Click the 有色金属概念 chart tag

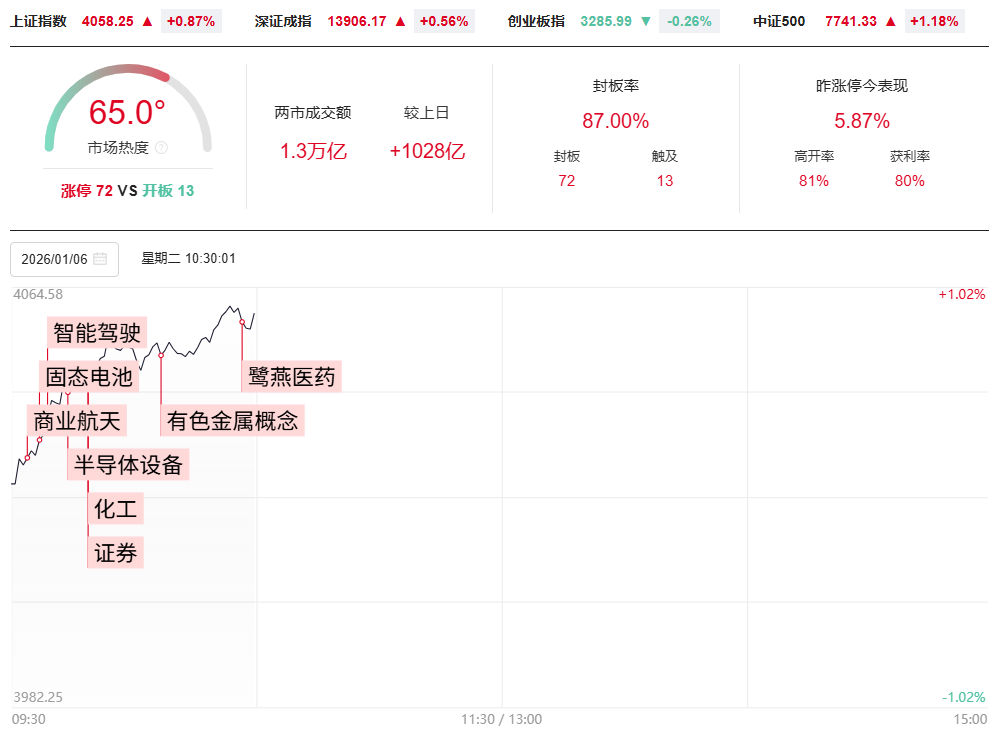pos(232,421)
